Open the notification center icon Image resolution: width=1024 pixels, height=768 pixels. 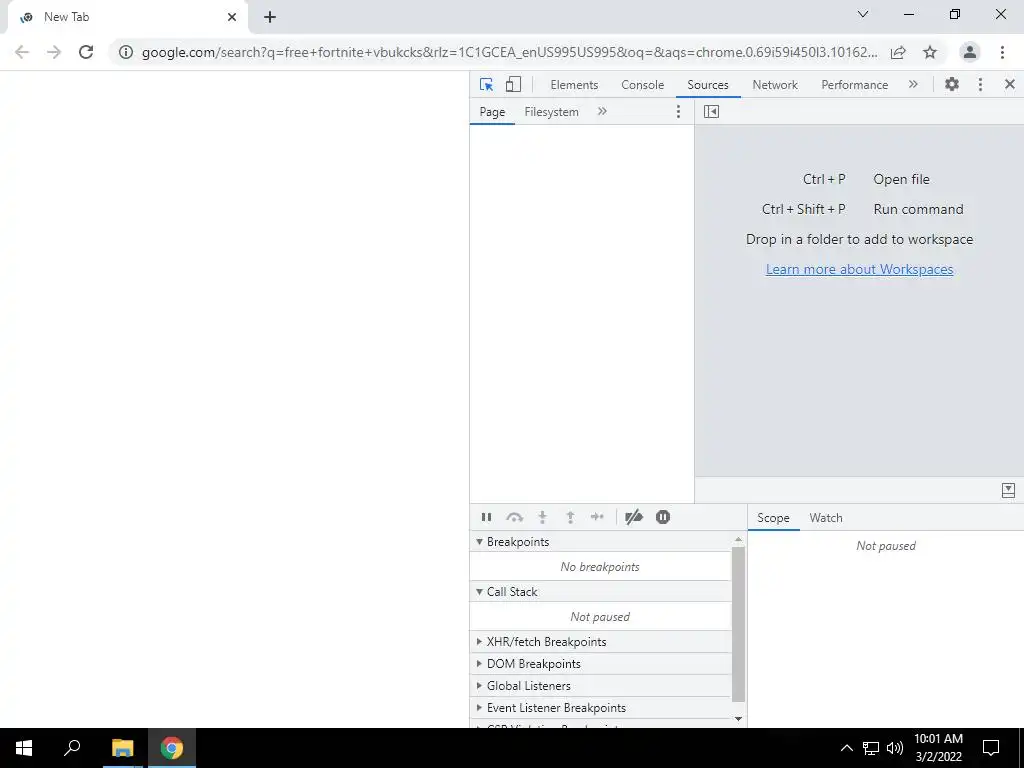991,748
